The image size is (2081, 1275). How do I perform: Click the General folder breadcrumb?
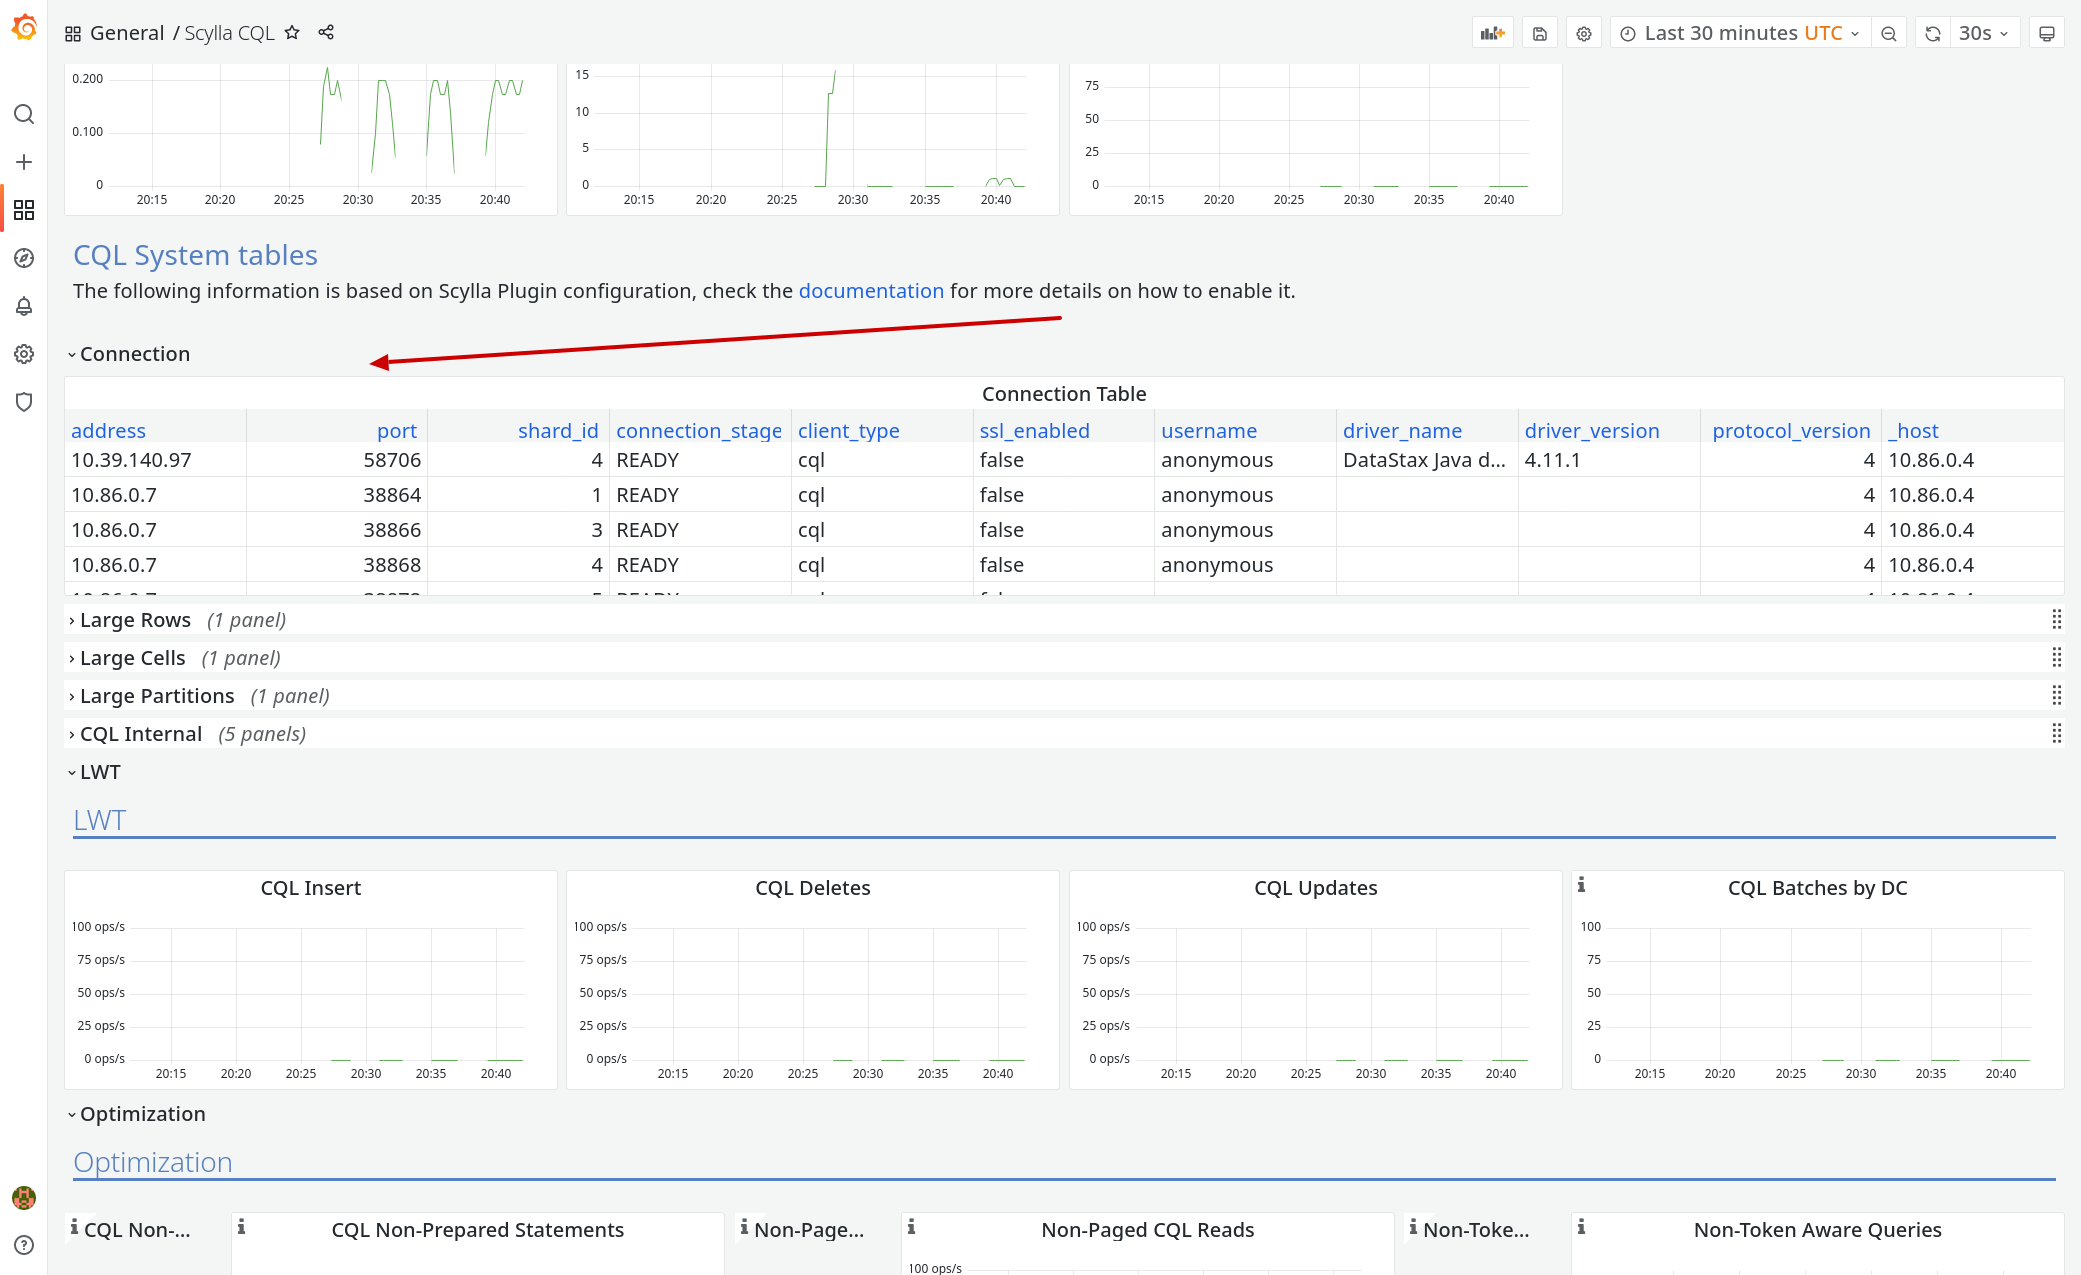(127, 32)
